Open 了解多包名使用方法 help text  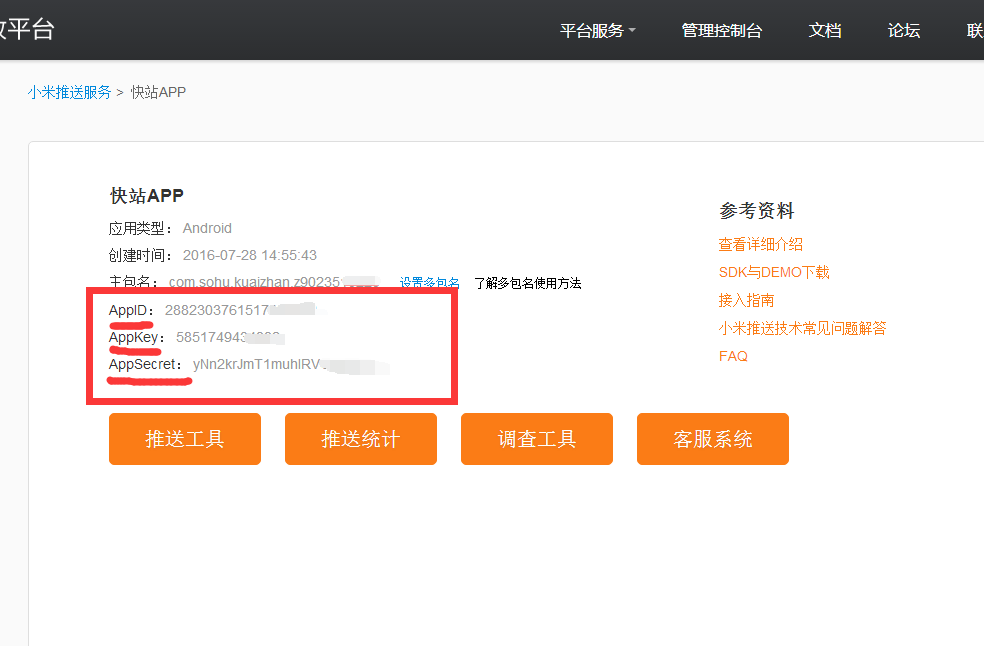527,283
